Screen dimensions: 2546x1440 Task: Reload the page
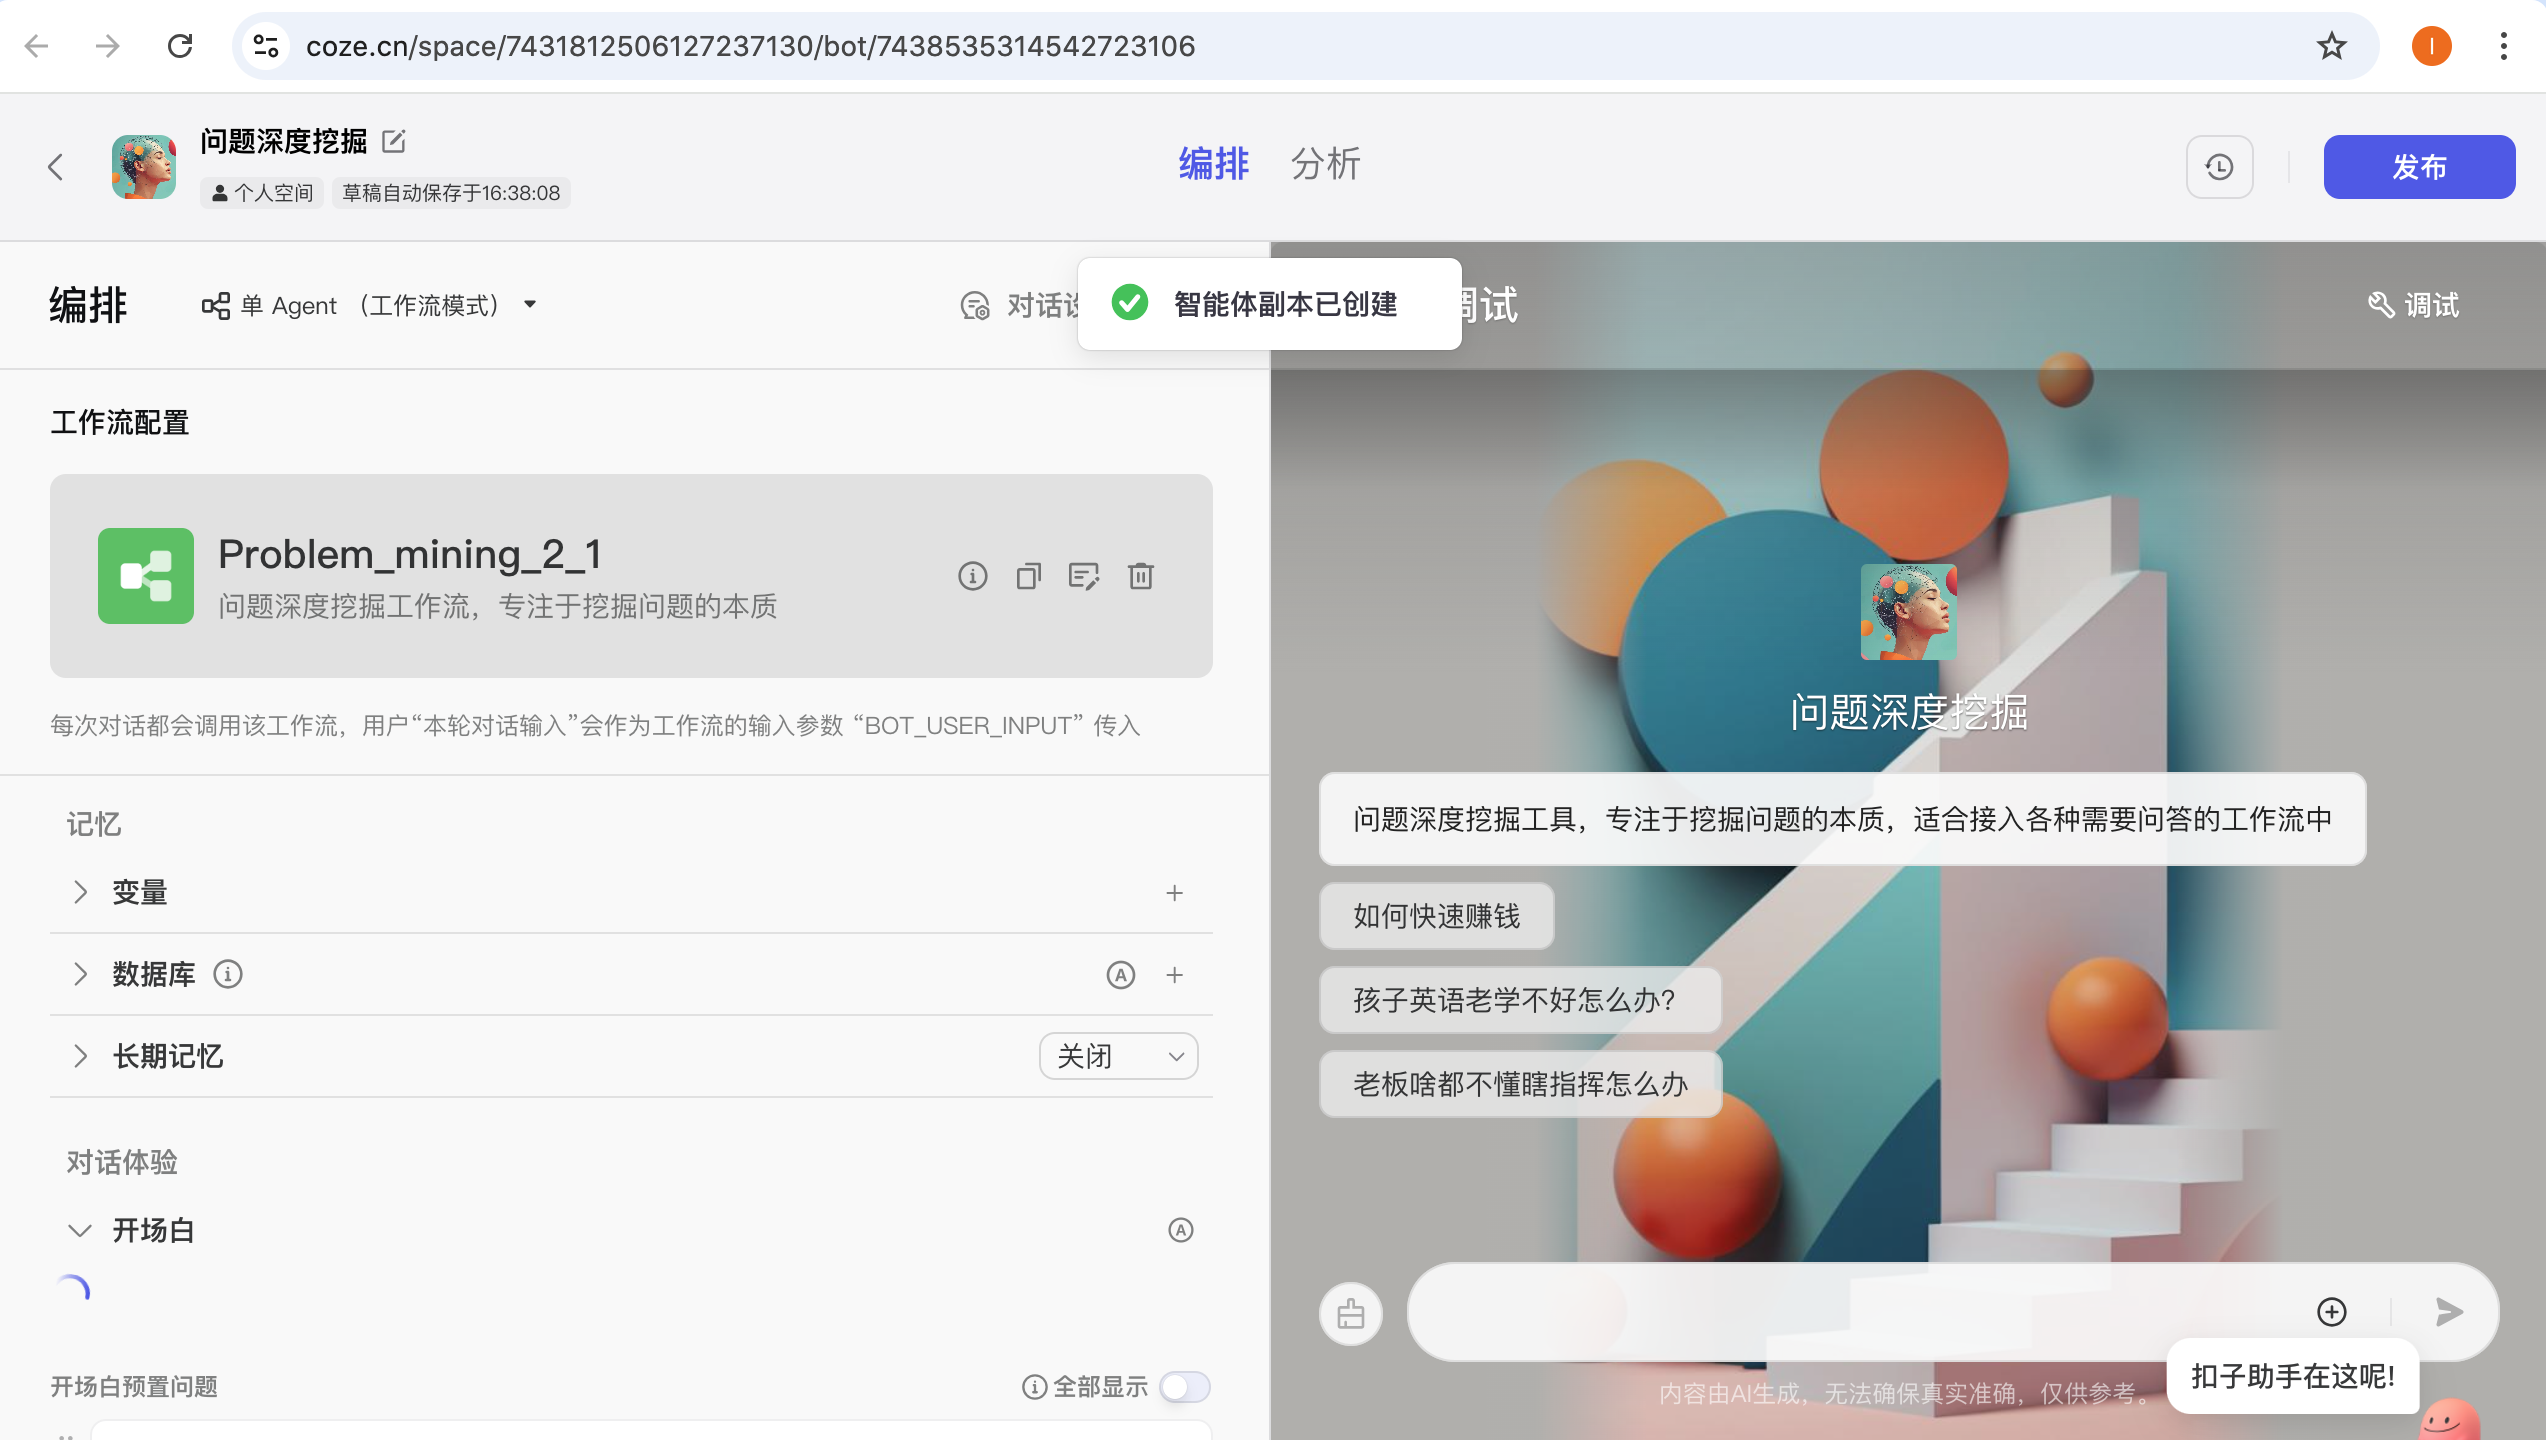(x=180, y=46)
